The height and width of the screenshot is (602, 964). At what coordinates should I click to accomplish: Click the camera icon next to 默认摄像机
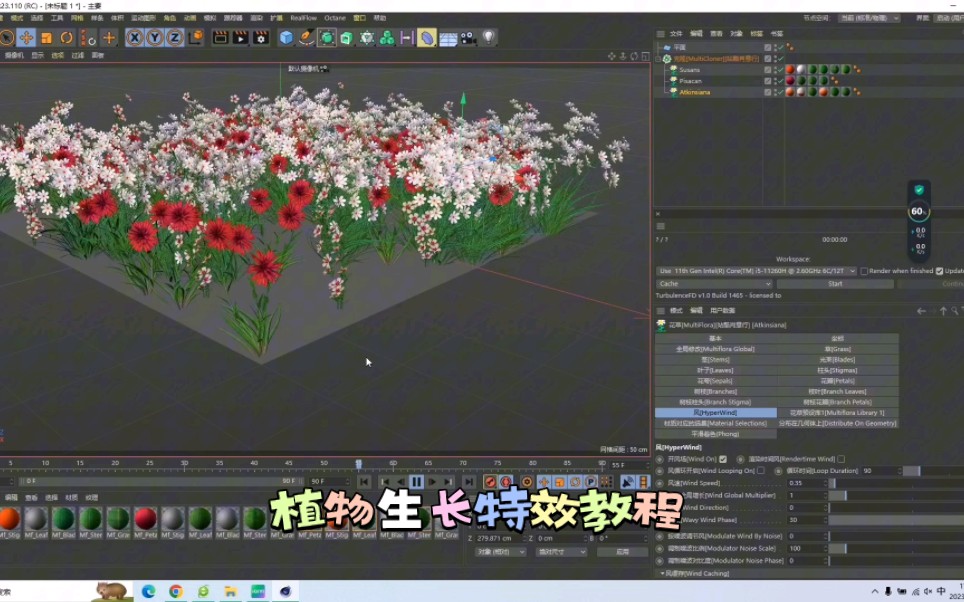coord(324,68)
